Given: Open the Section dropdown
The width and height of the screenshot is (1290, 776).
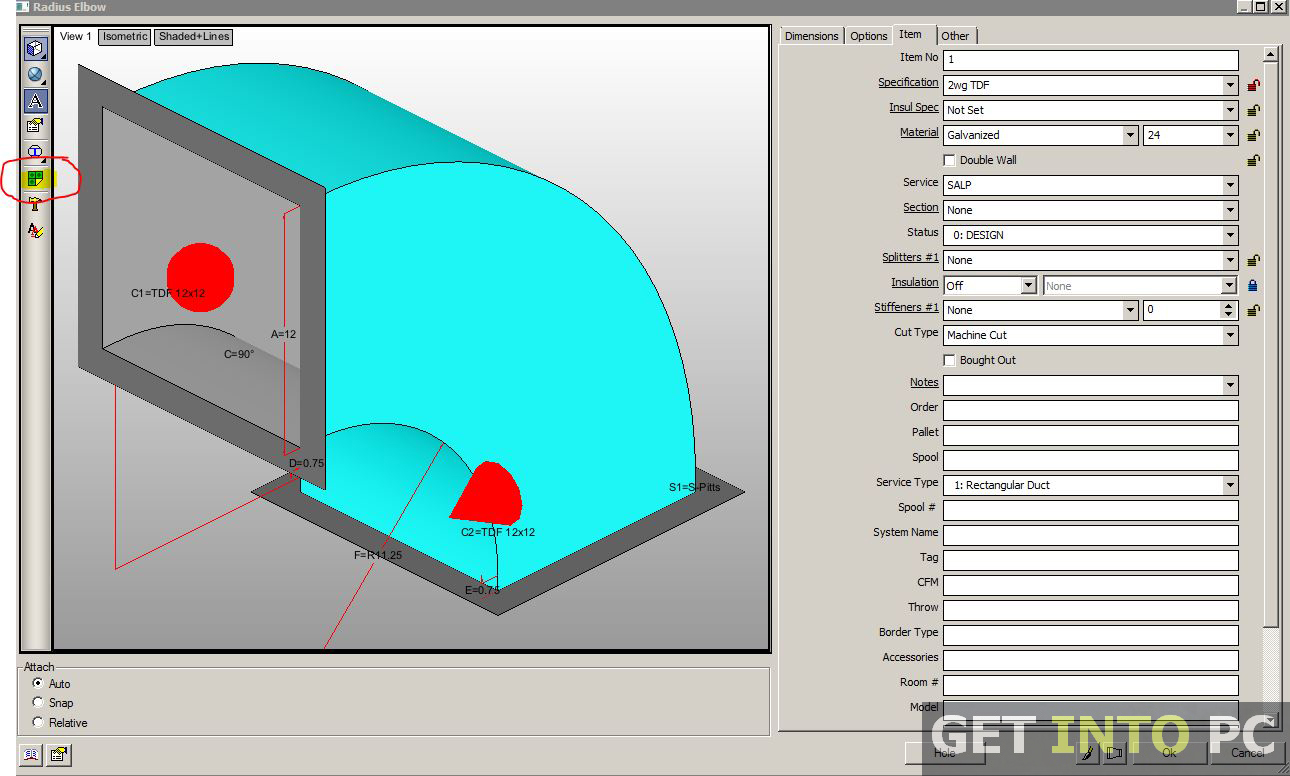Looking at the screenshot, I should [1230, 210].
